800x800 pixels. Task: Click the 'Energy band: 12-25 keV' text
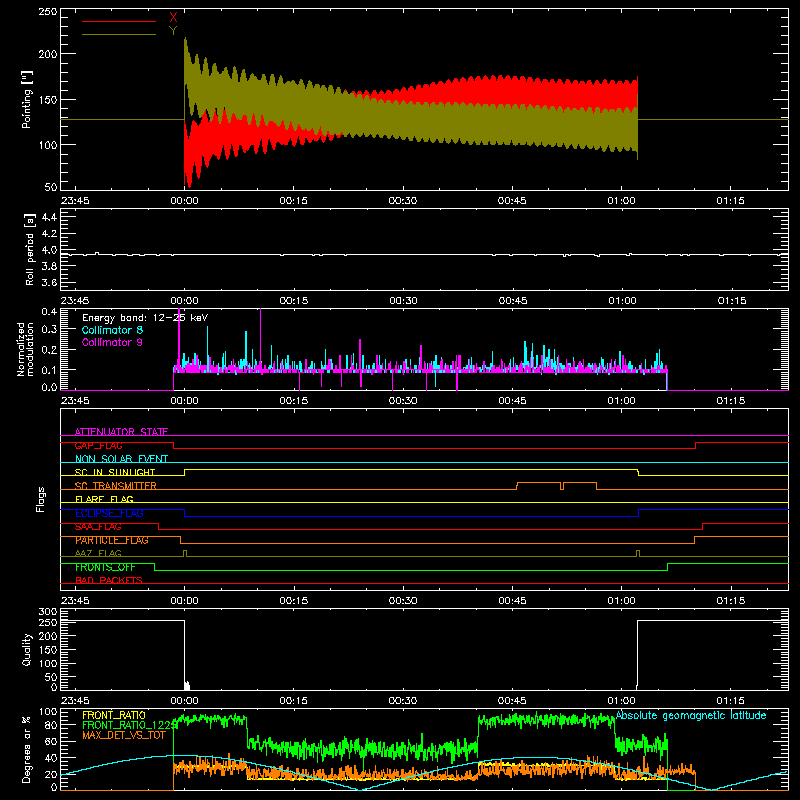(x=145, y=318)
